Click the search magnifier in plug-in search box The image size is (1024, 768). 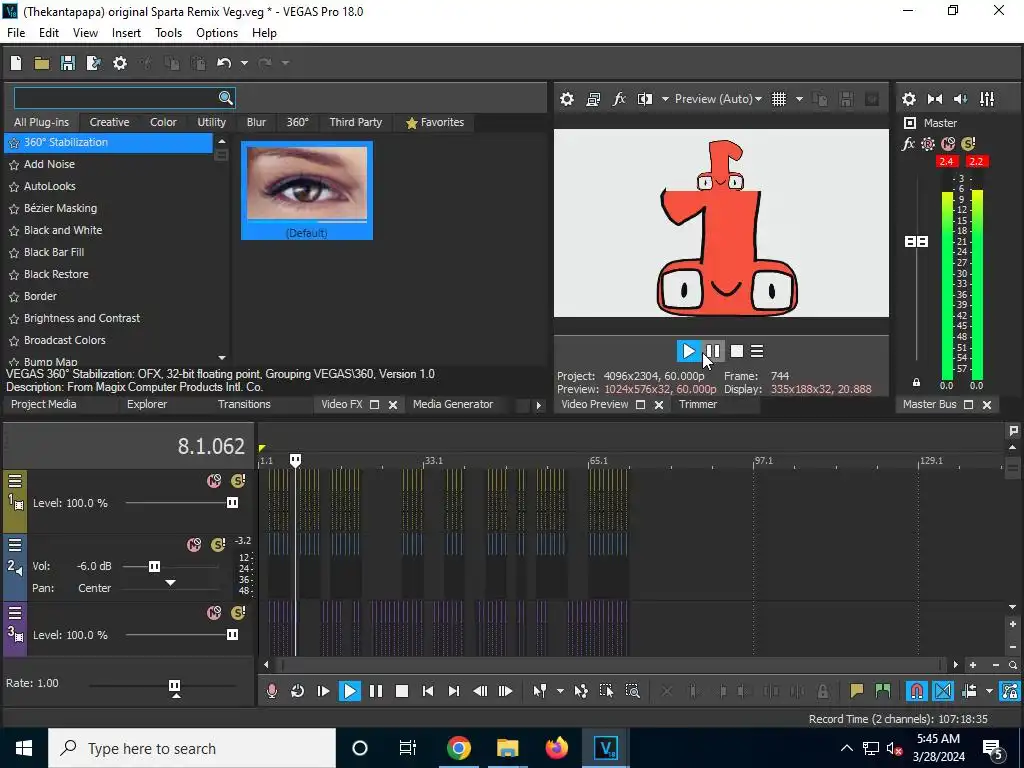[225, 98]
